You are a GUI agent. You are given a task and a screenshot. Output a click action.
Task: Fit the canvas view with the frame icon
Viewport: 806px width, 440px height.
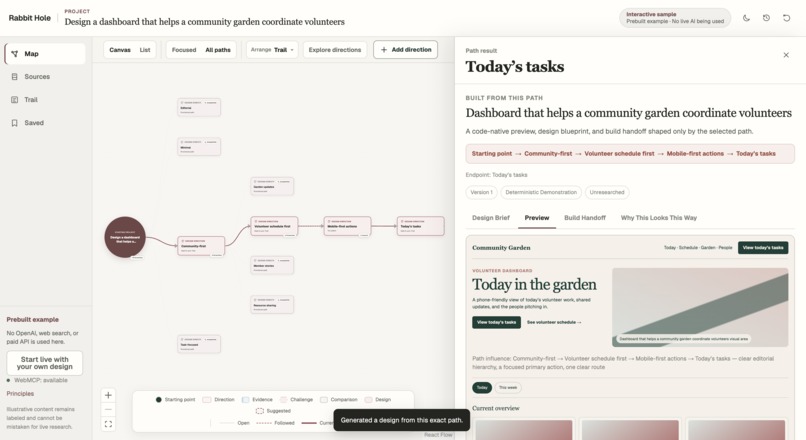coord(108,424)
